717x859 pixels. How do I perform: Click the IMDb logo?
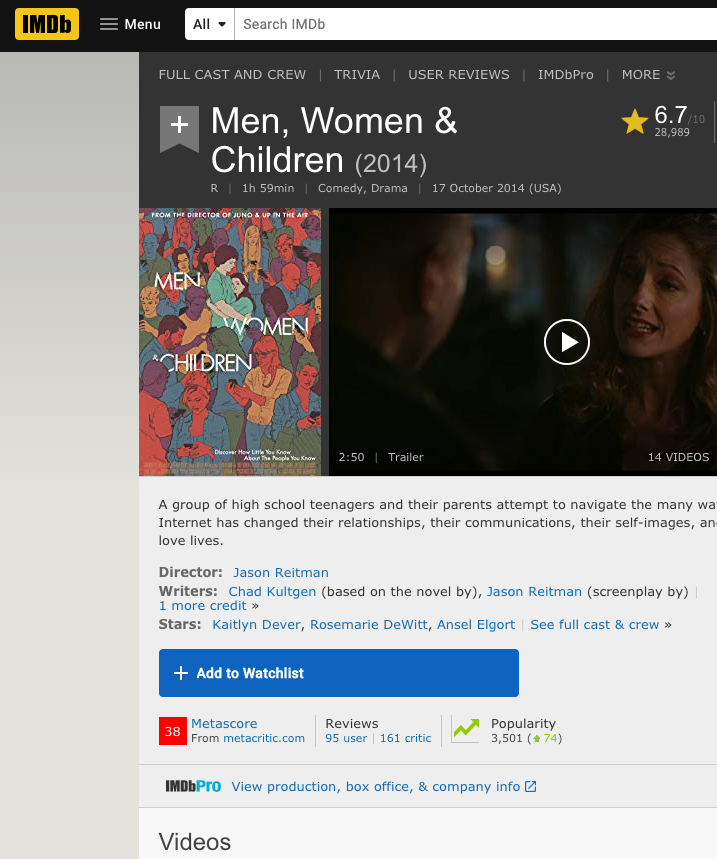(x=47, y=24)
